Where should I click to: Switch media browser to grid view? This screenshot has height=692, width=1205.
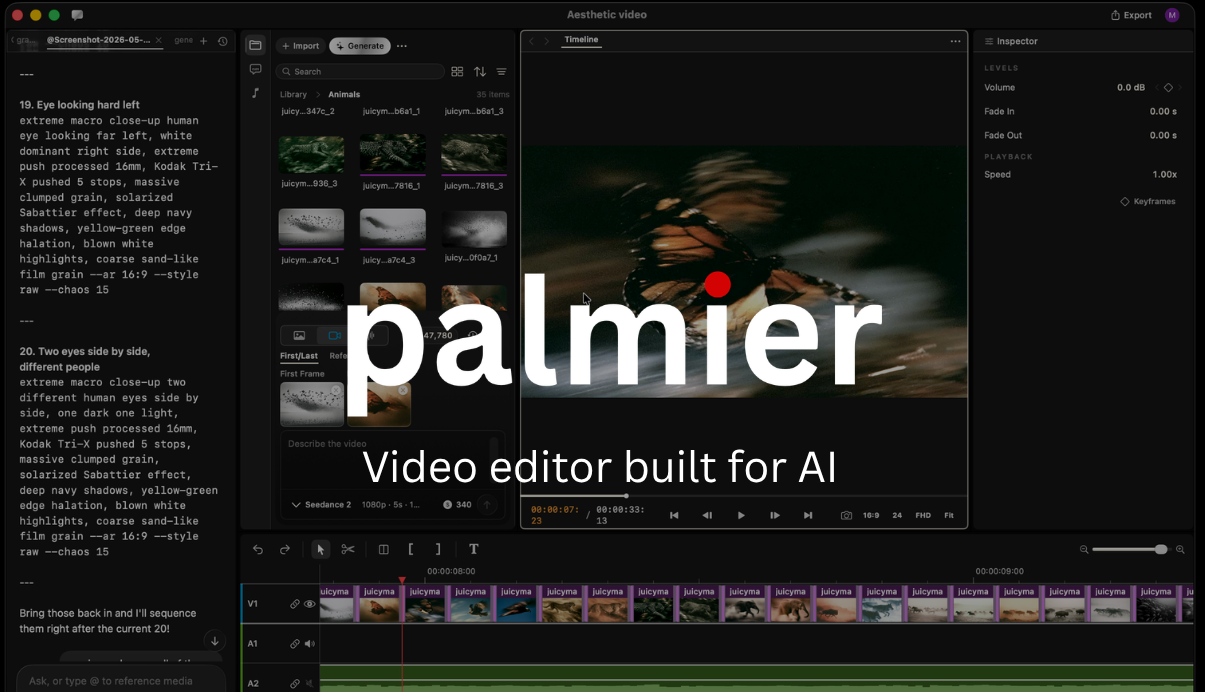click(457, 72)
